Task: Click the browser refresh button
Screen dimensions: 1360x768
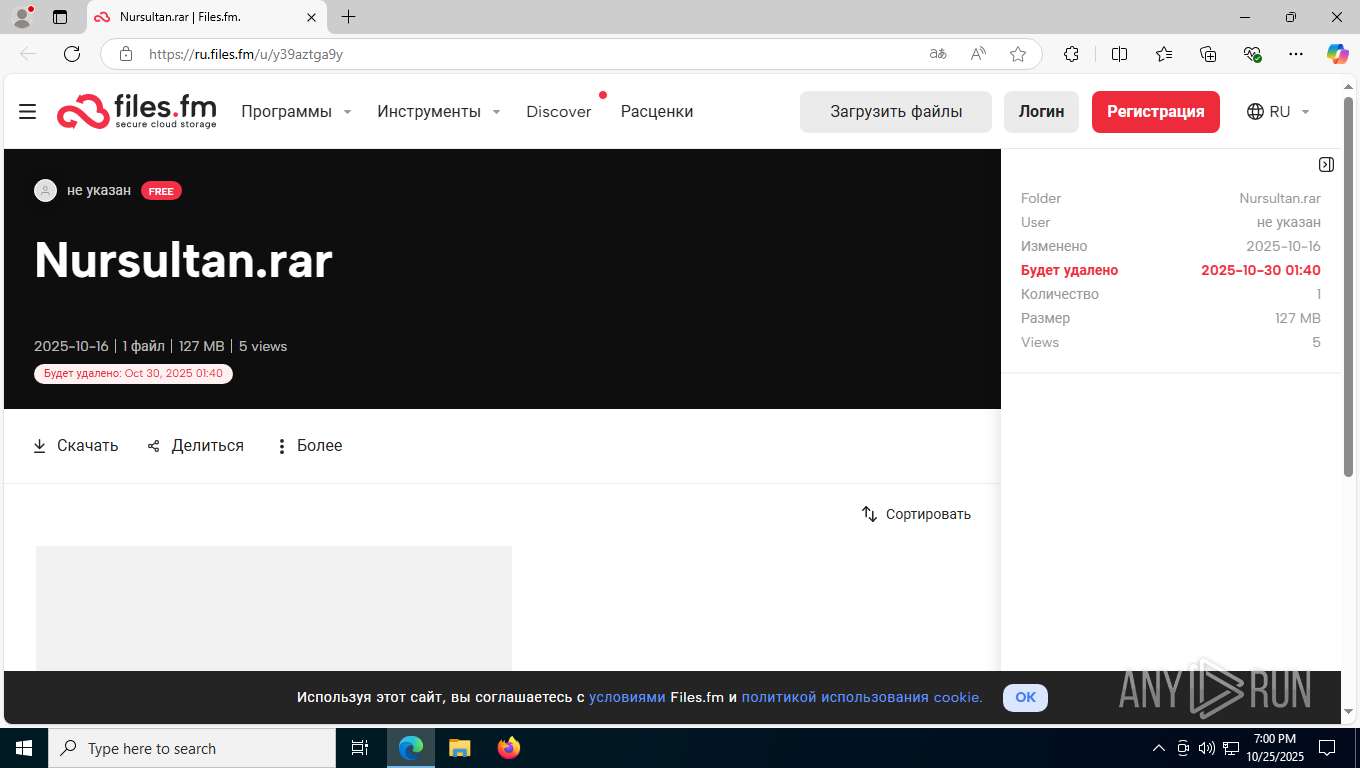Action: tap(72, 54)
